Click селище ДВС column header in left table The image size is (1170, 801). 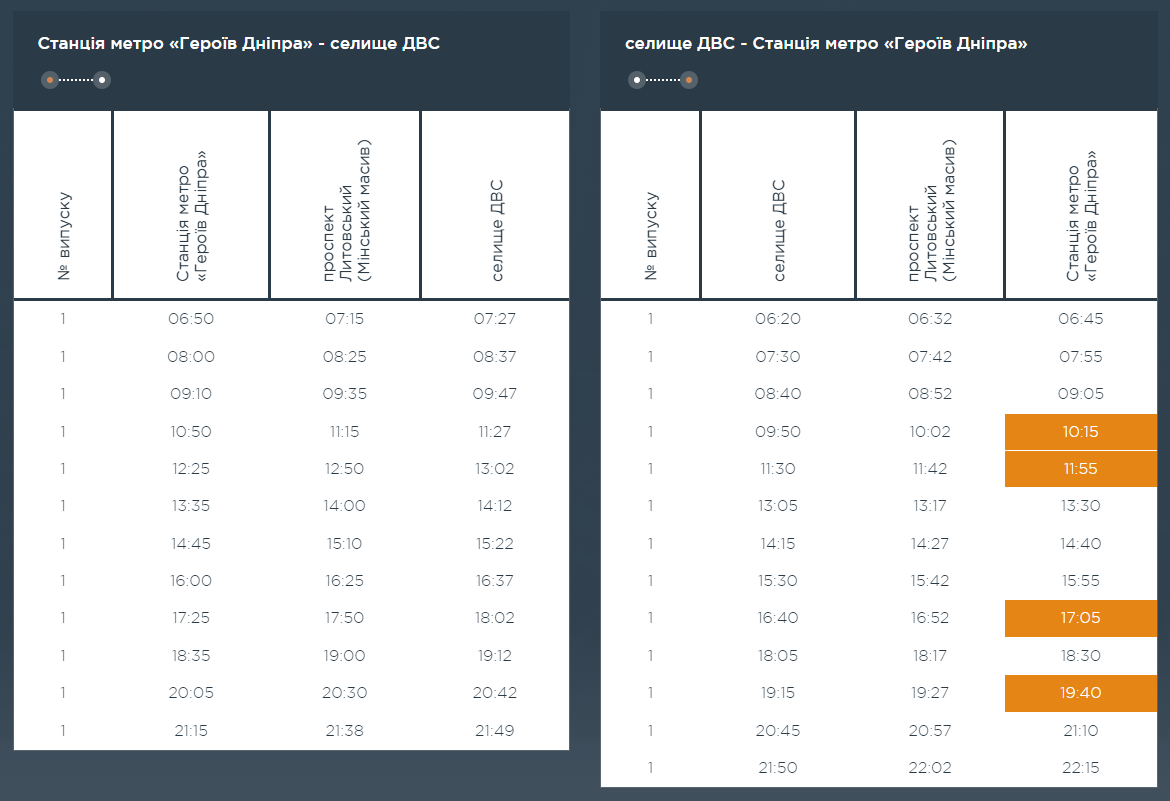(496, 230)
